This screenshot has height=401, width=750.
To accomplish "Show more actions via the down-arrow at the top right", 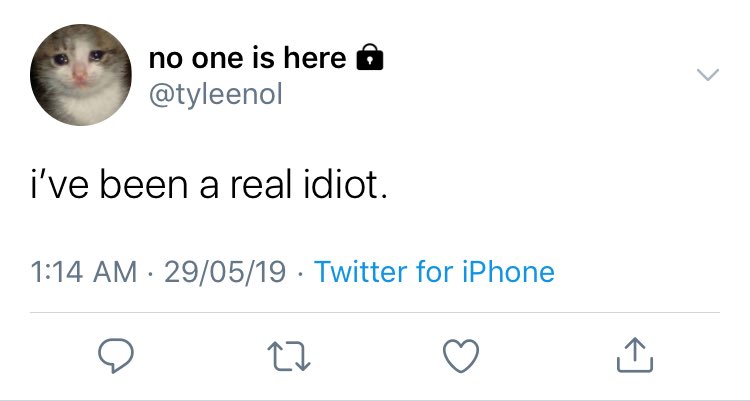I will [707, 75].
